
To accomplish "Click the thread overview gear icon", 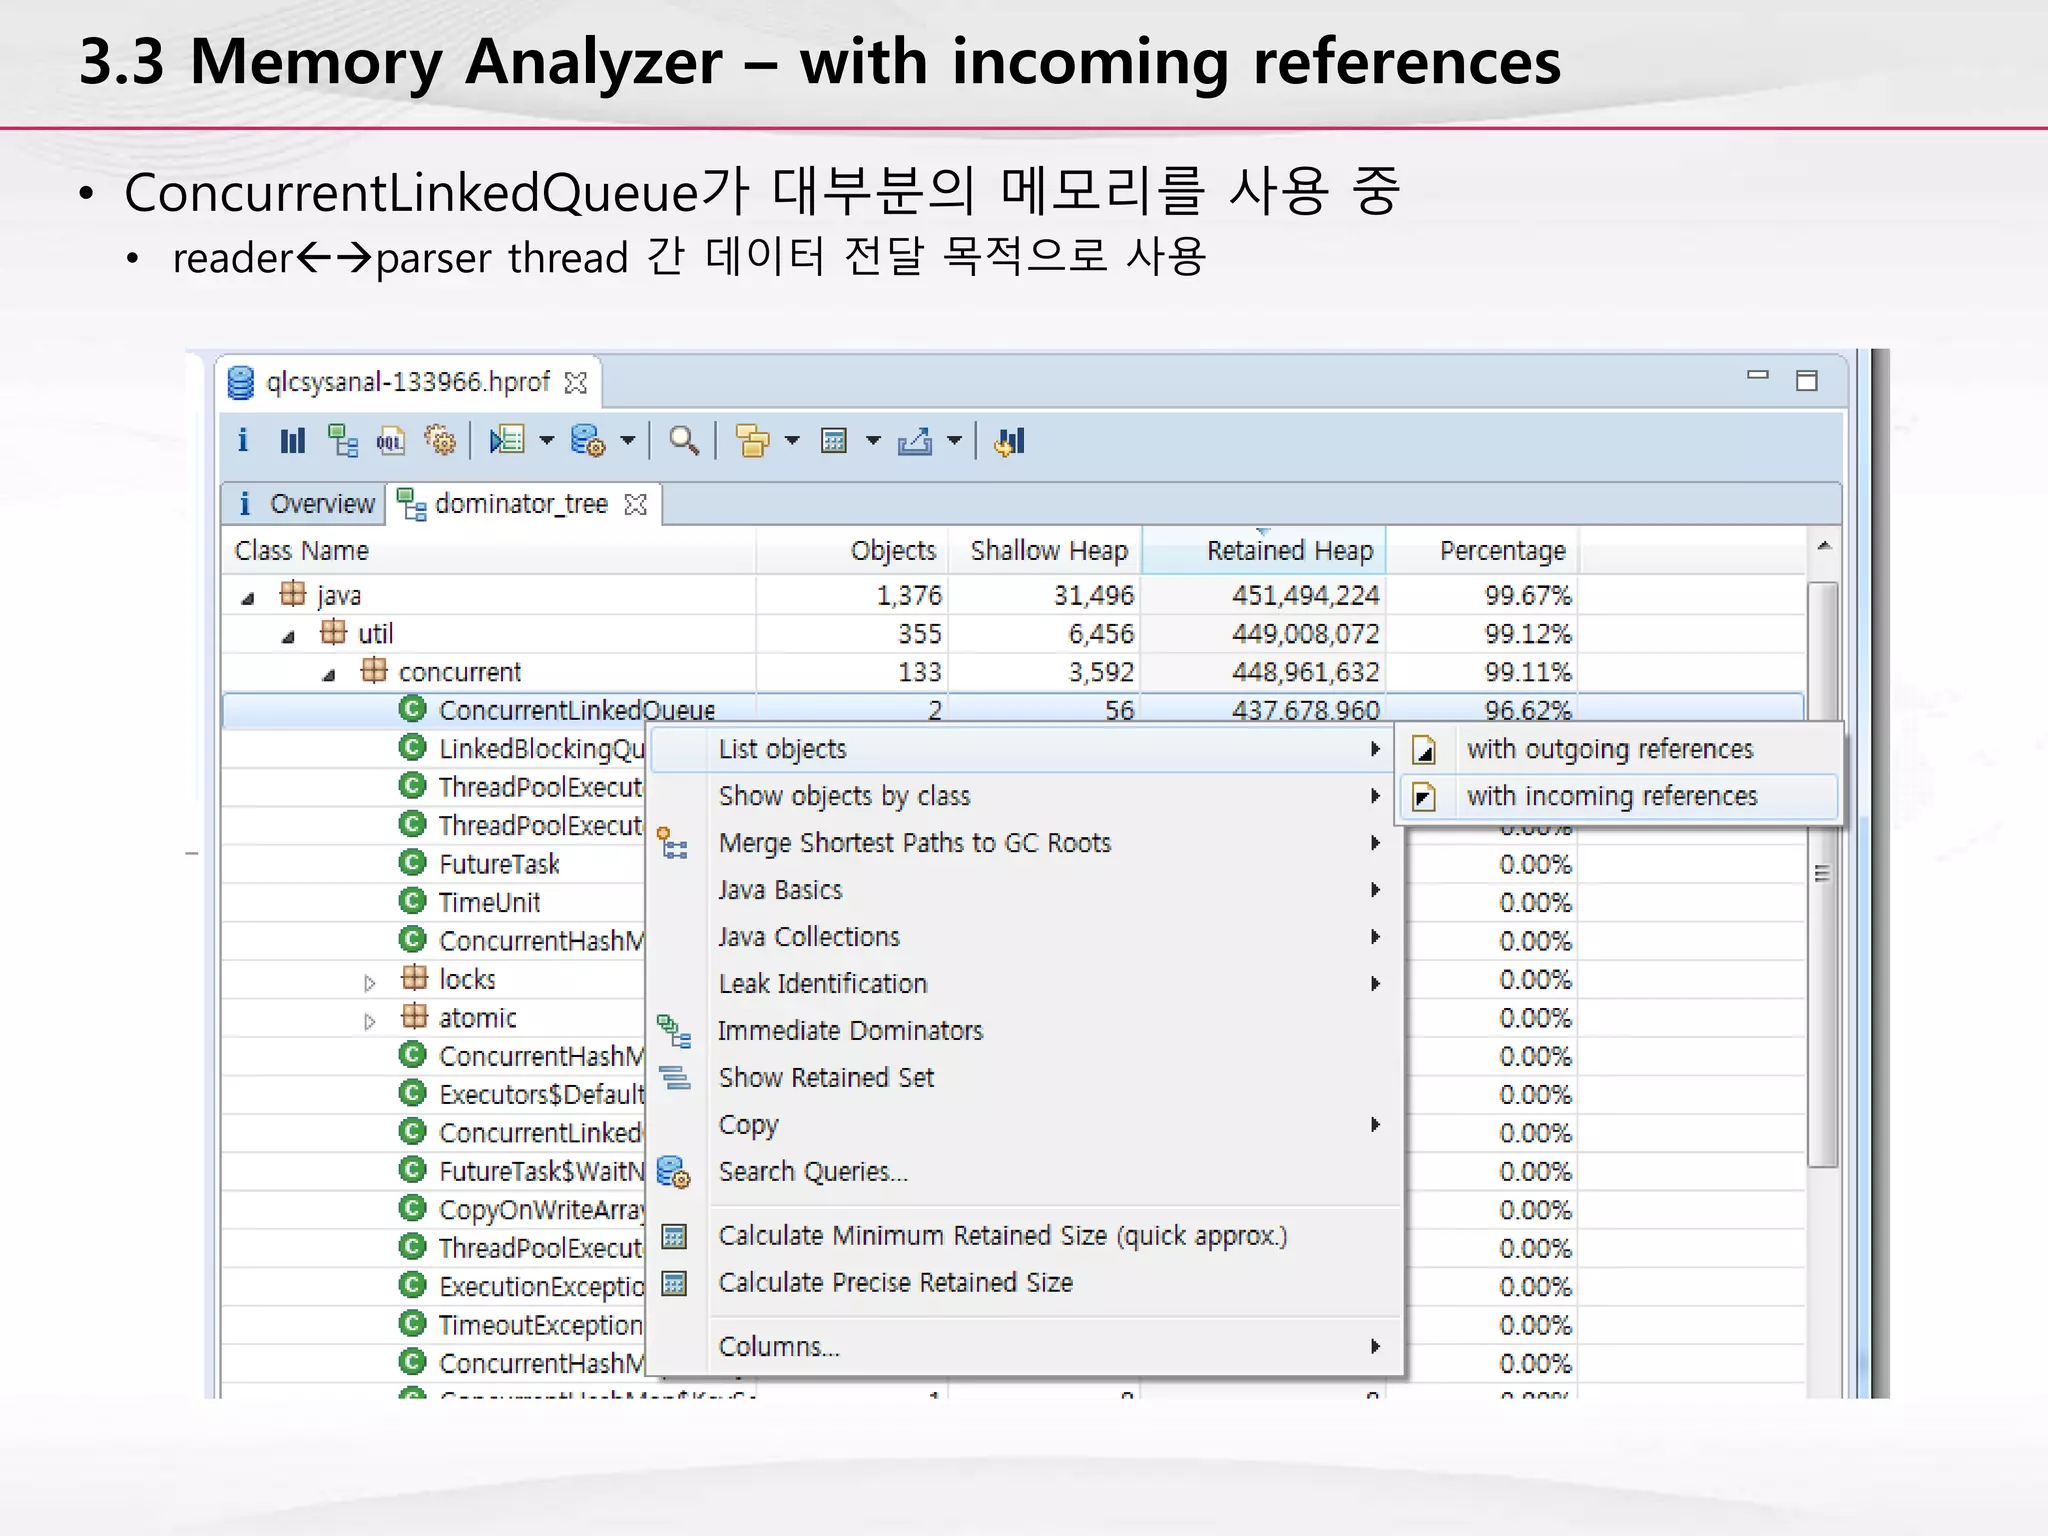I will pos(440,440).
